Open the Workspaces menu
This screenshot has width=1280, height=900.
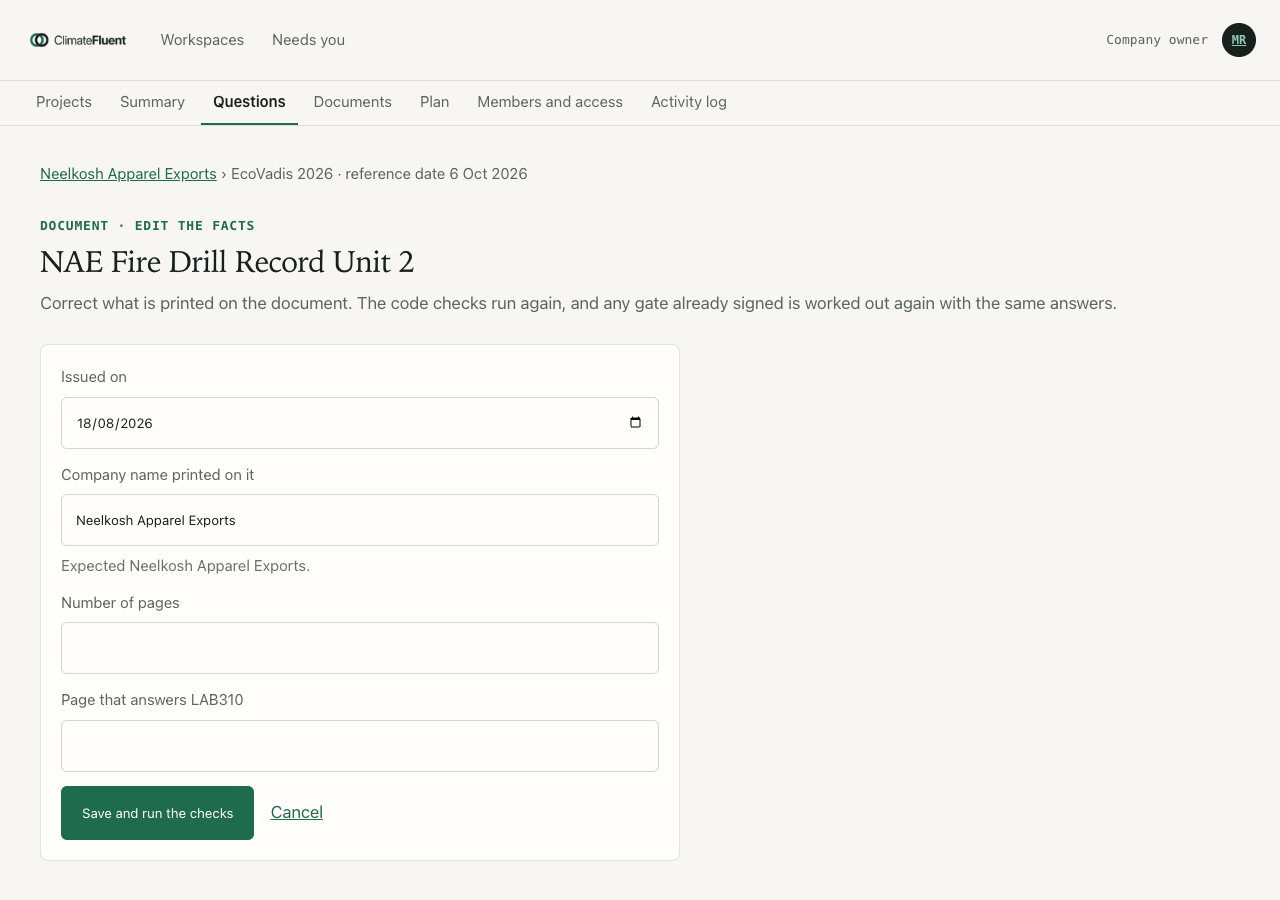[202, 40]
